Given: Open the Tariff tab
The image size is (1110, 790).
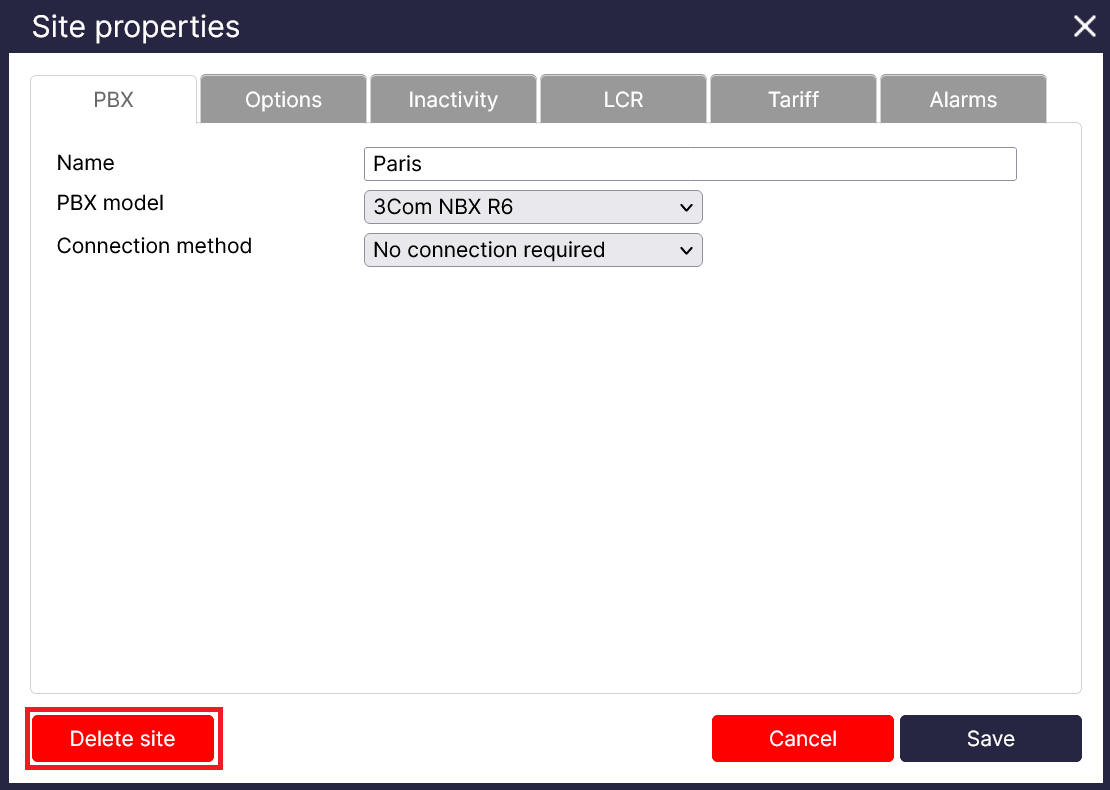Looking at the screenshot, I should point(793,100).
